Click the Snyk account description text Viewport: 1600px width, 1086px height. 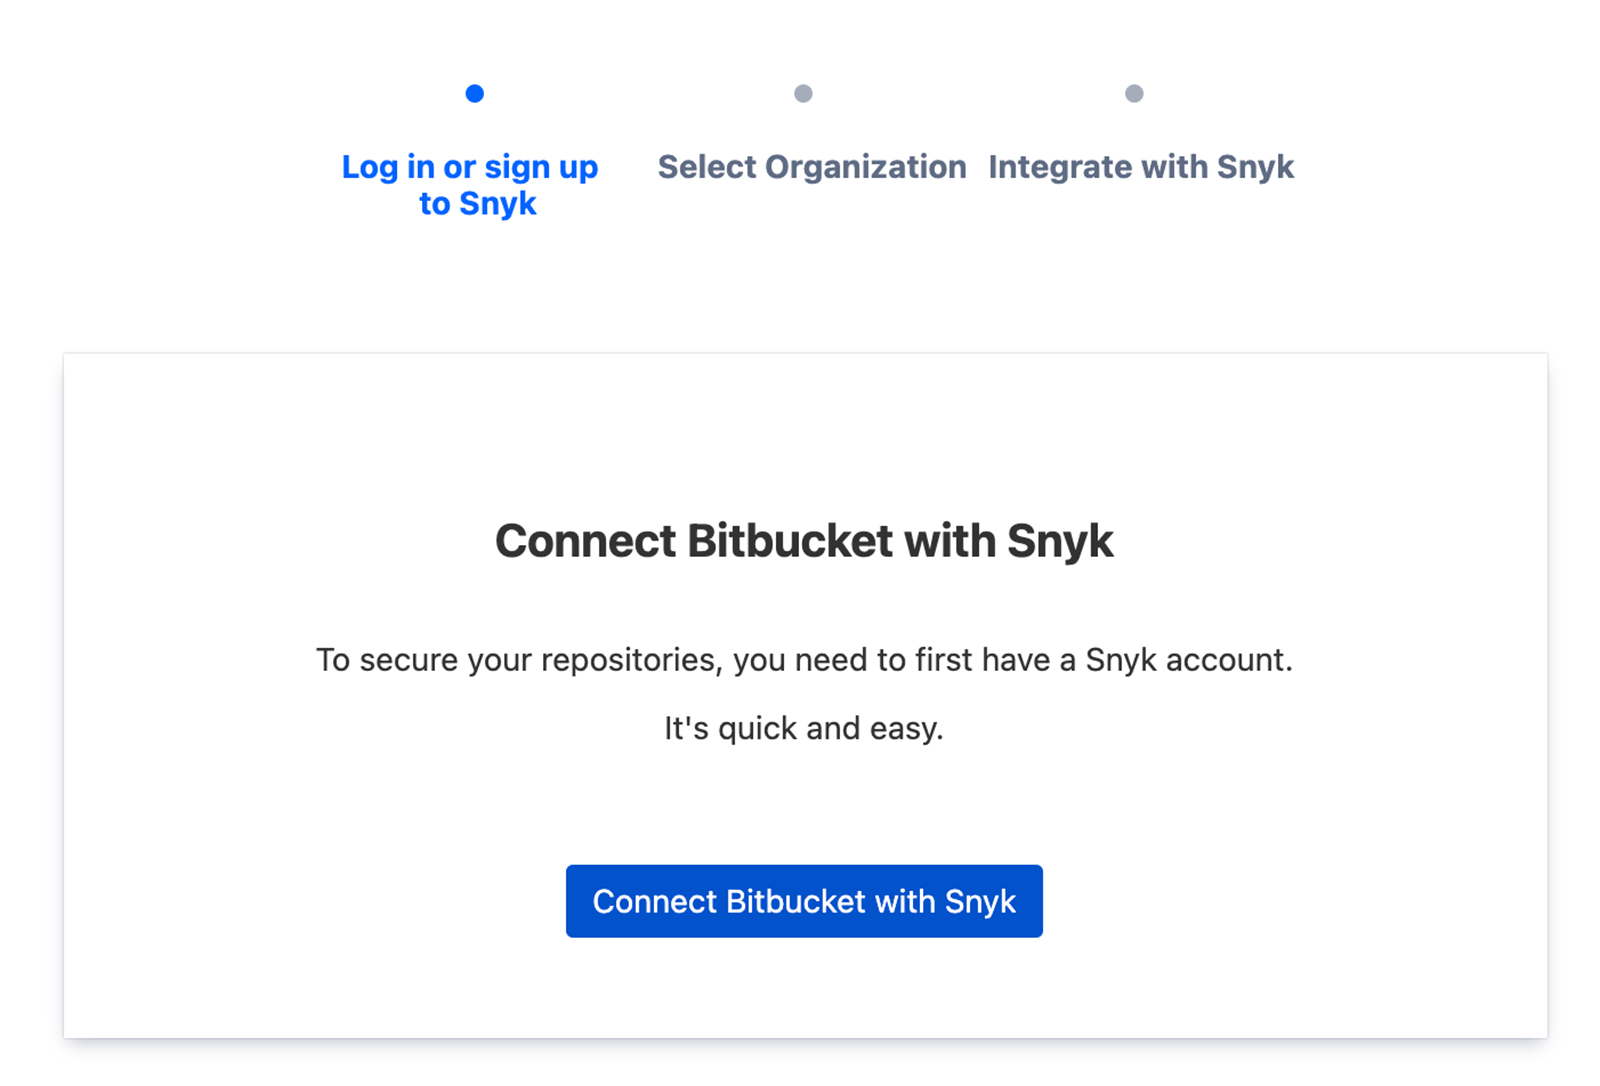[x=803, y=660]
